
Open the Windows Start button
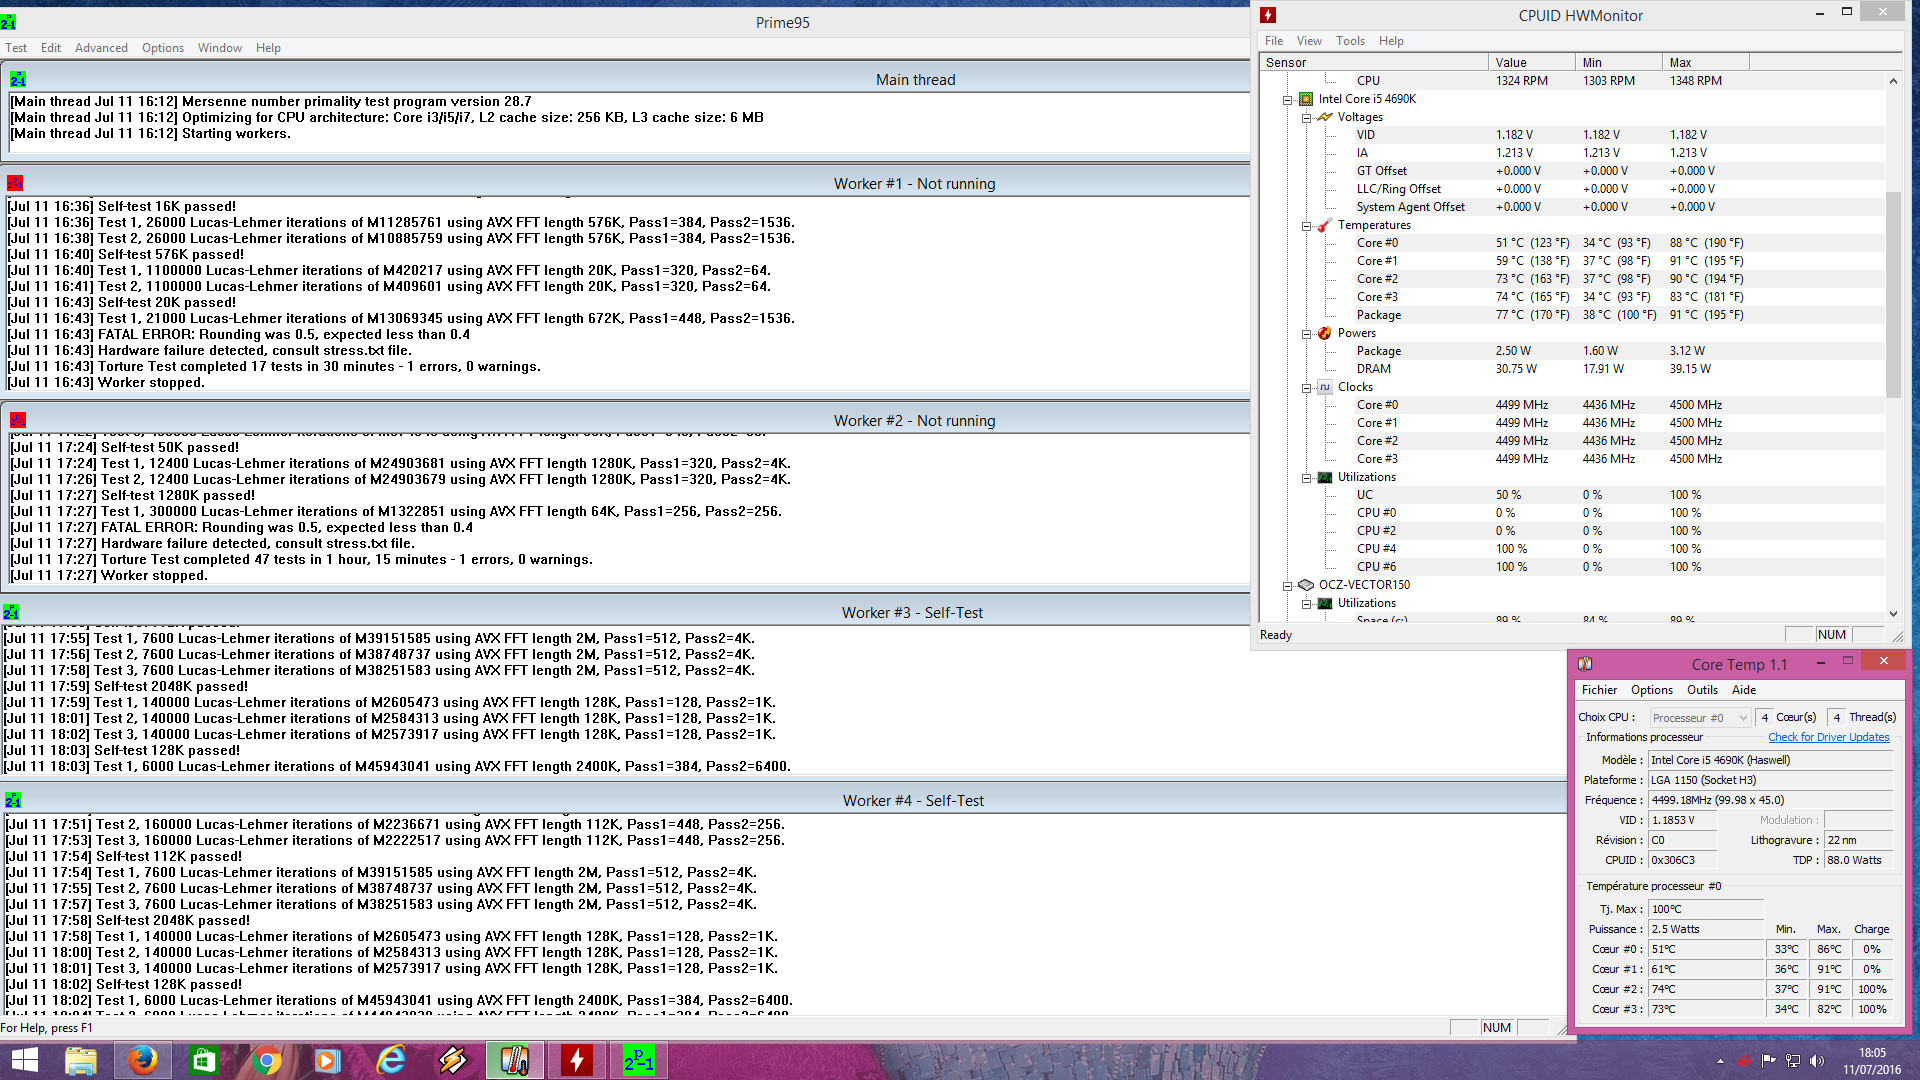(x=24, y=1060)
